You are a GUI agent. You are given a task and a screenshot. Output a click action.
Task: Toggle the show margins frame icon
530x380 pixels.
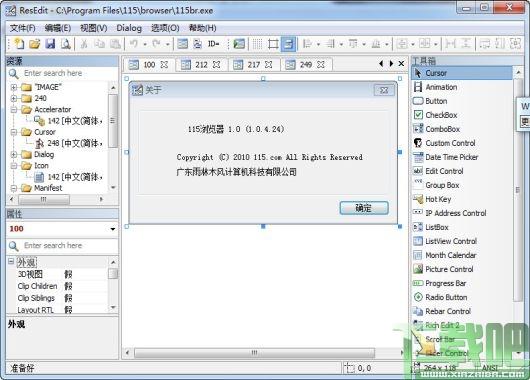pos(273,44)
